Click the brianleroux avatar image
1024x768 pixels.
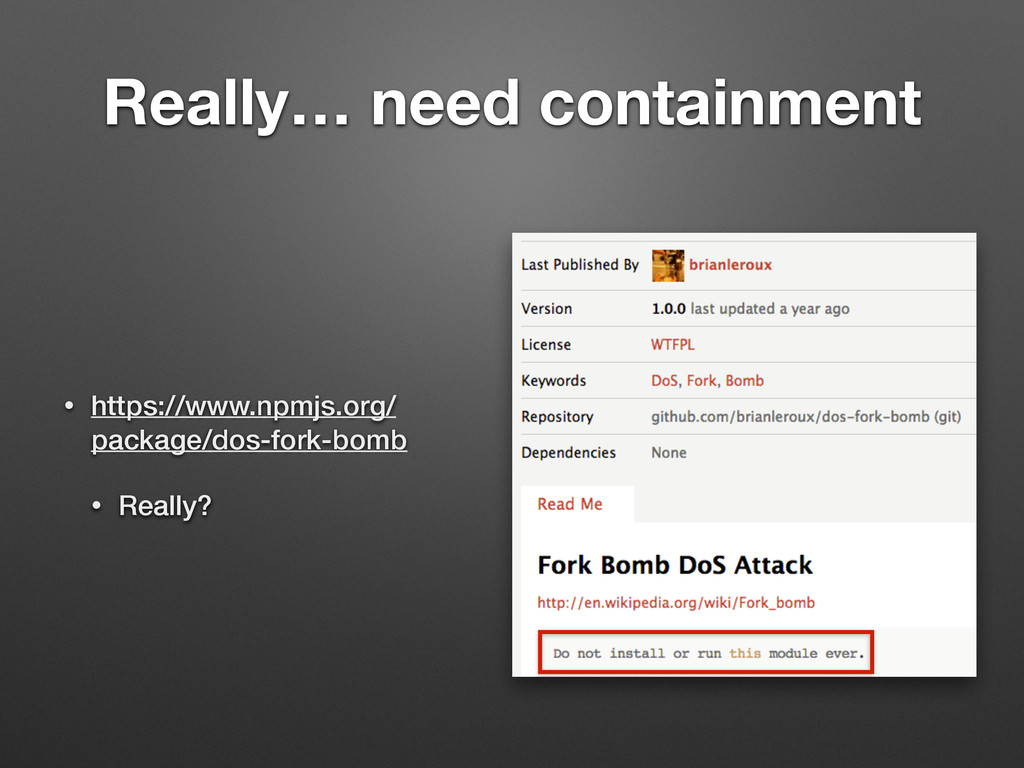pos(667,265)
